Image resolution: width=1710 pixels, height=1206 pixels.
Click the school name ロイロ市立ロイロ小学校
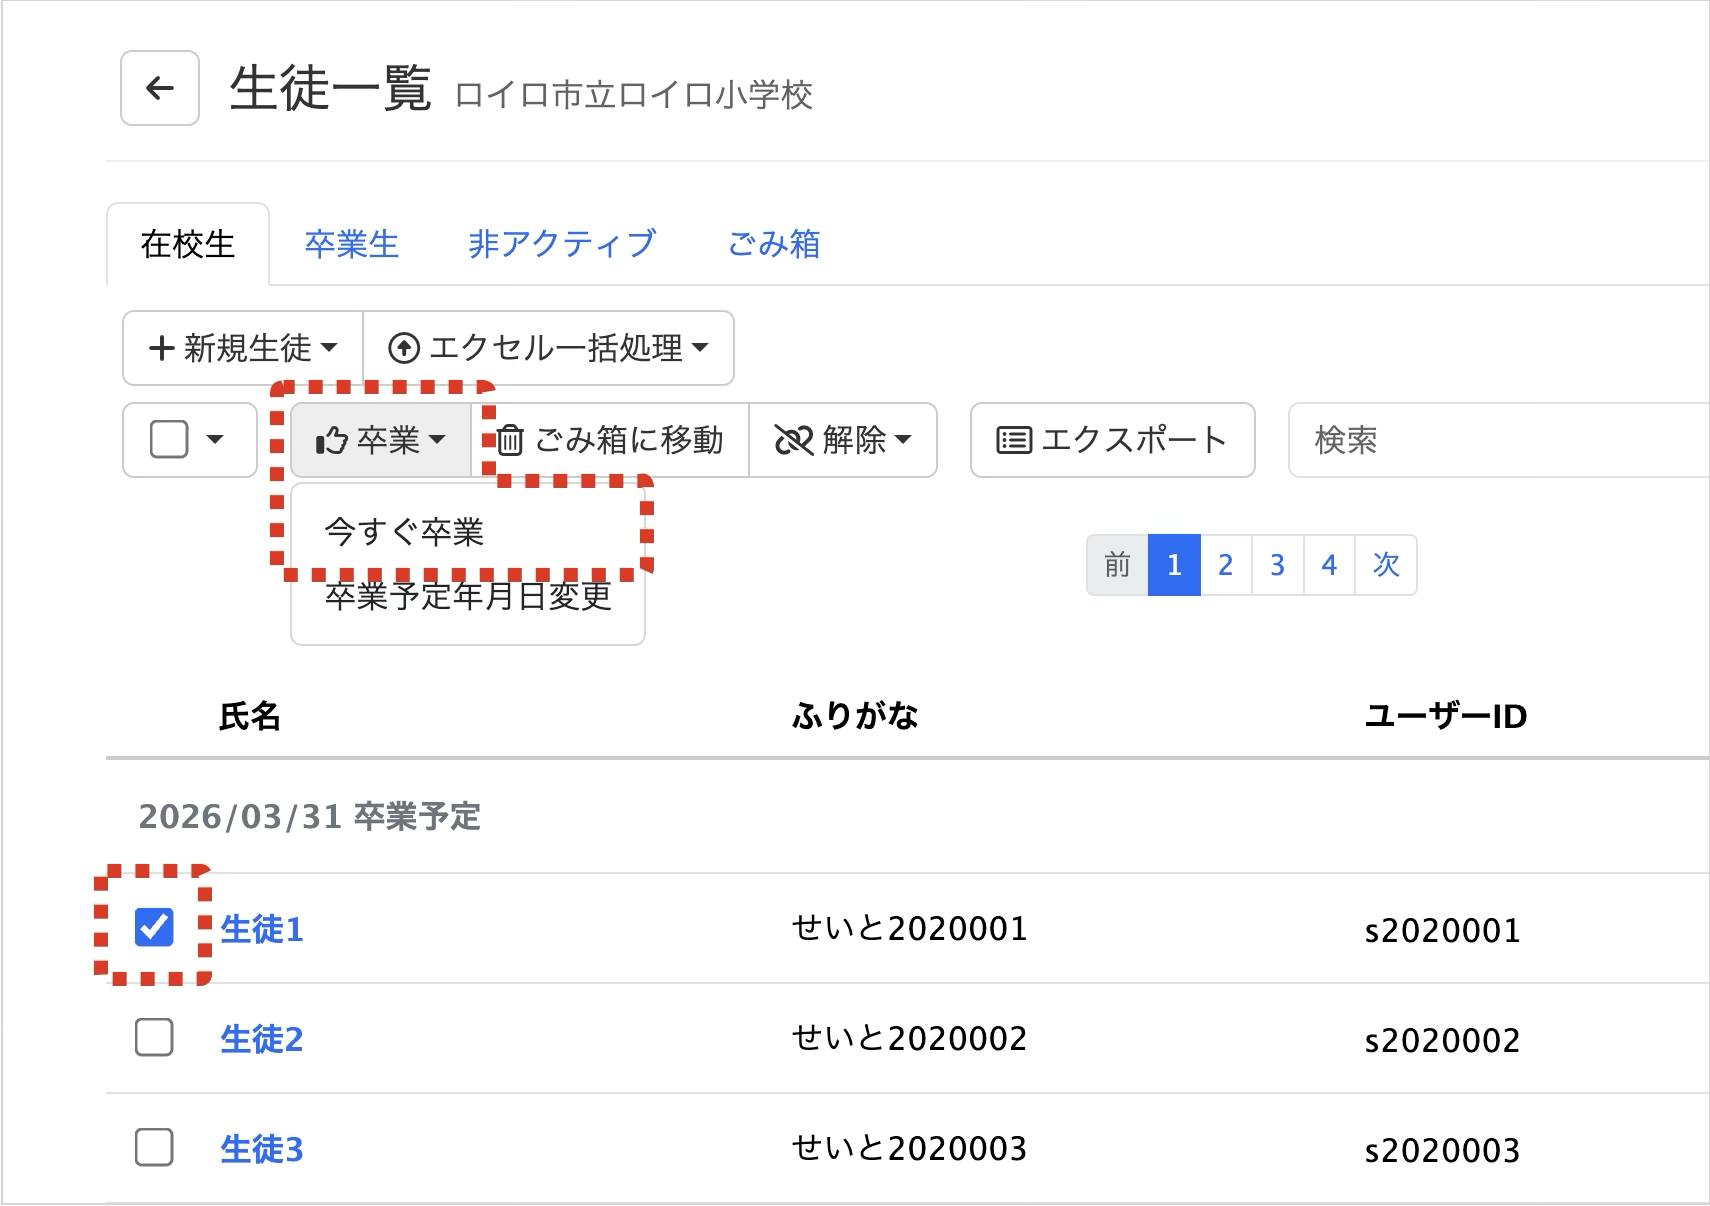pyautogui.click(x=634, y=95)
